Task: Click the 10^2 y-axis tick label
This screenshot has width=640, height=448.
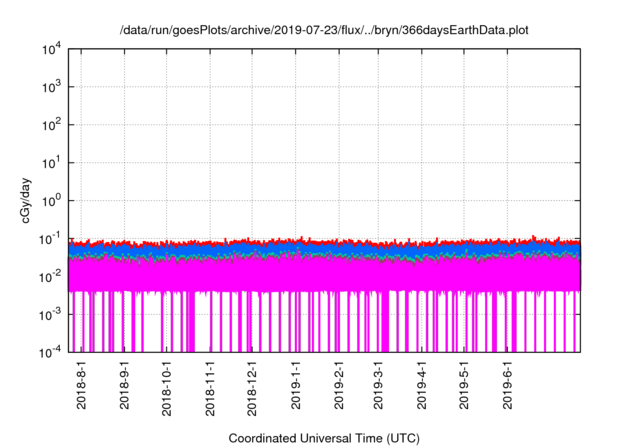Action: click(50, 125)
